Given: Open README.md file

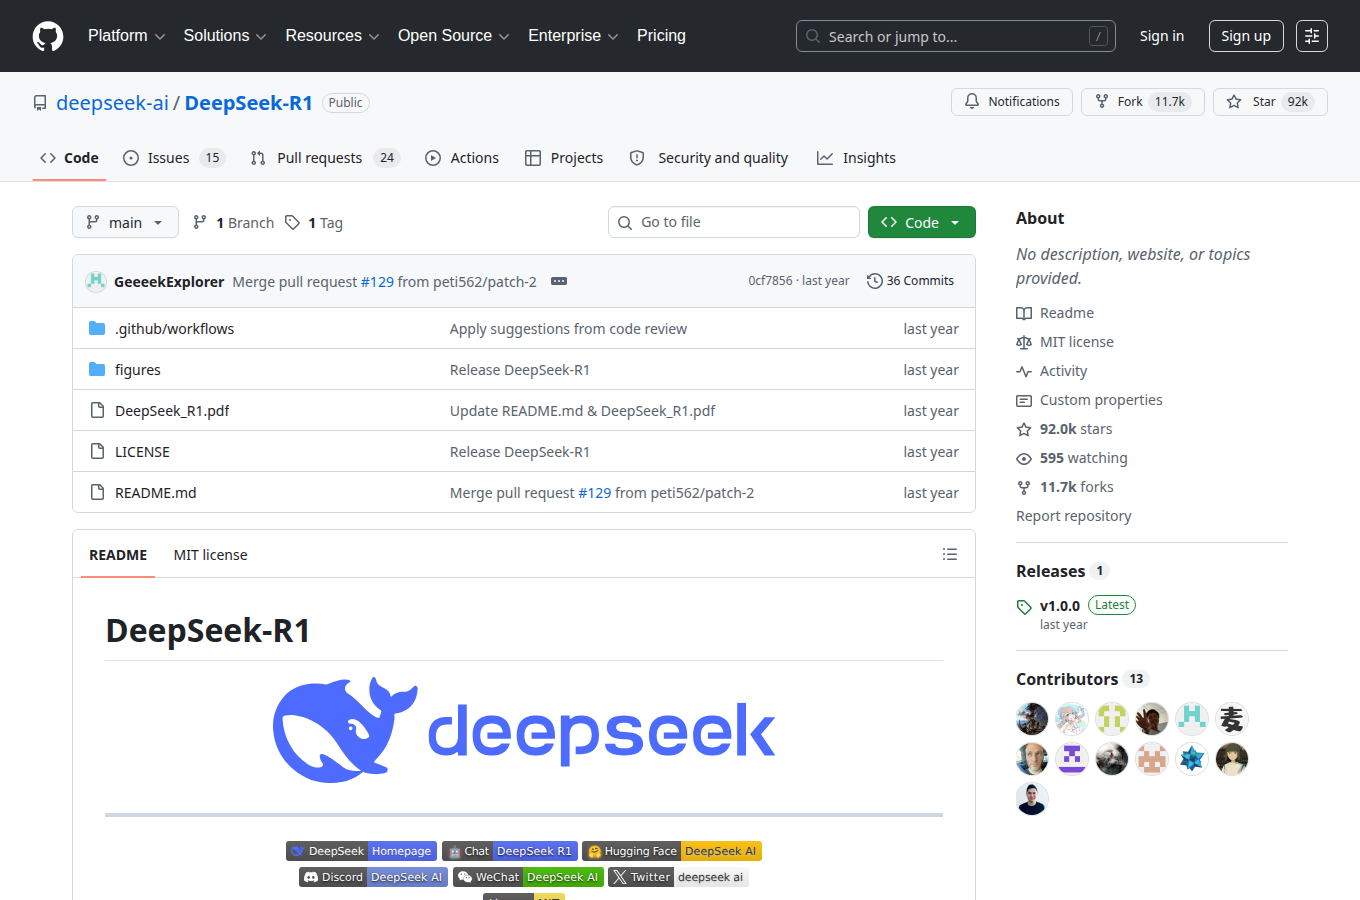Looking at the screenshot, I should [155, 493].
